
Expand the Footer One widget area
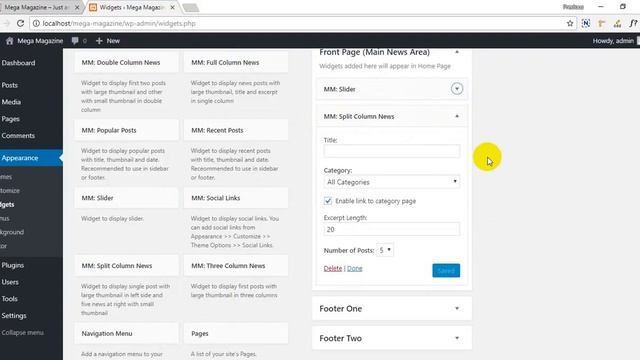tap(457, 309)
